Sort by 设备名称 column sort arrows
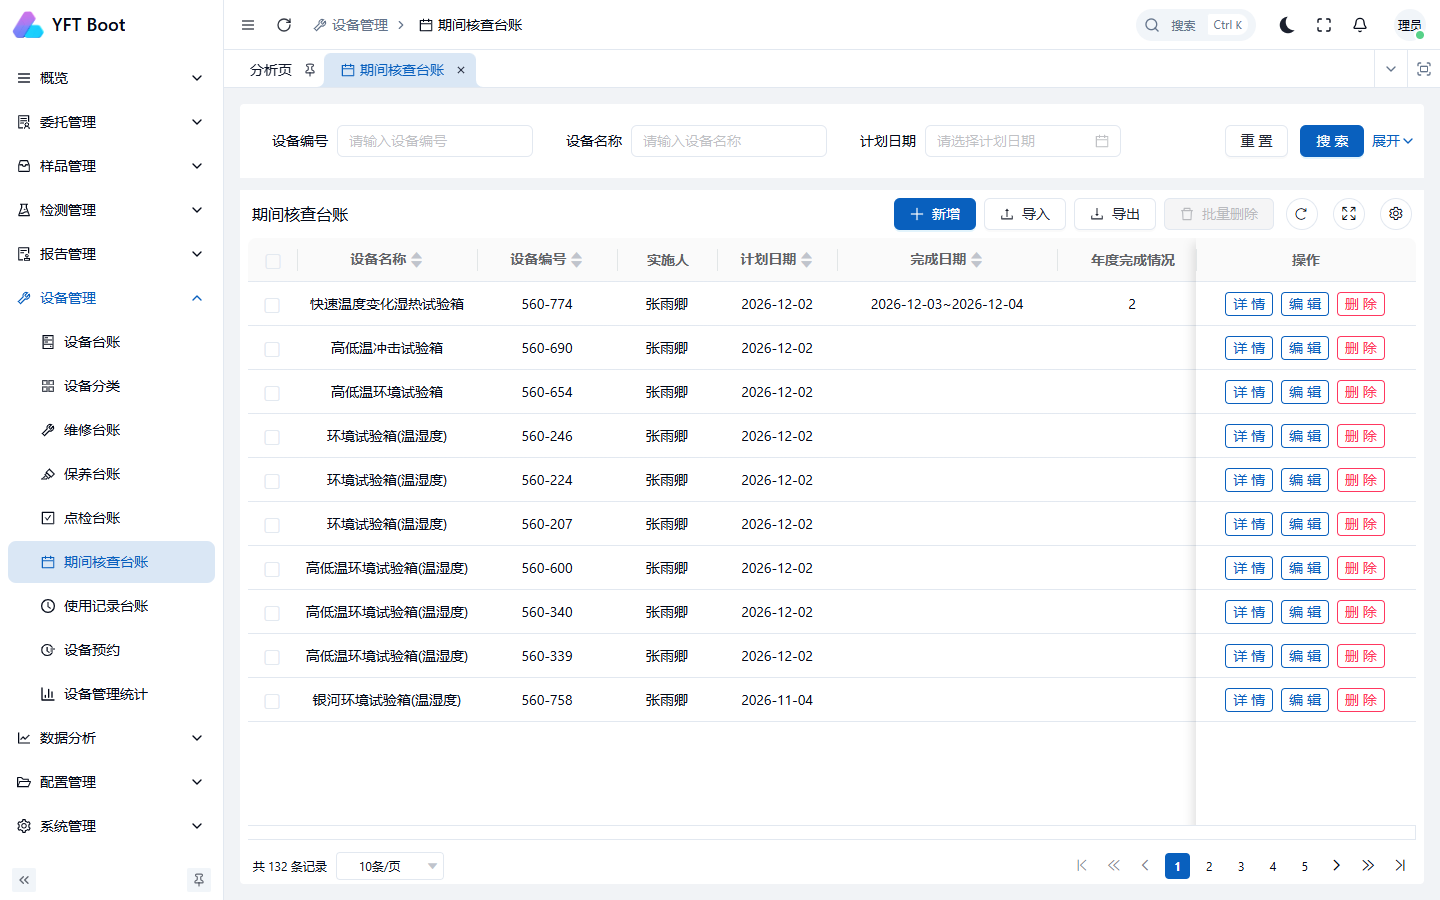 pyautogui.click(x=417, y=260)
